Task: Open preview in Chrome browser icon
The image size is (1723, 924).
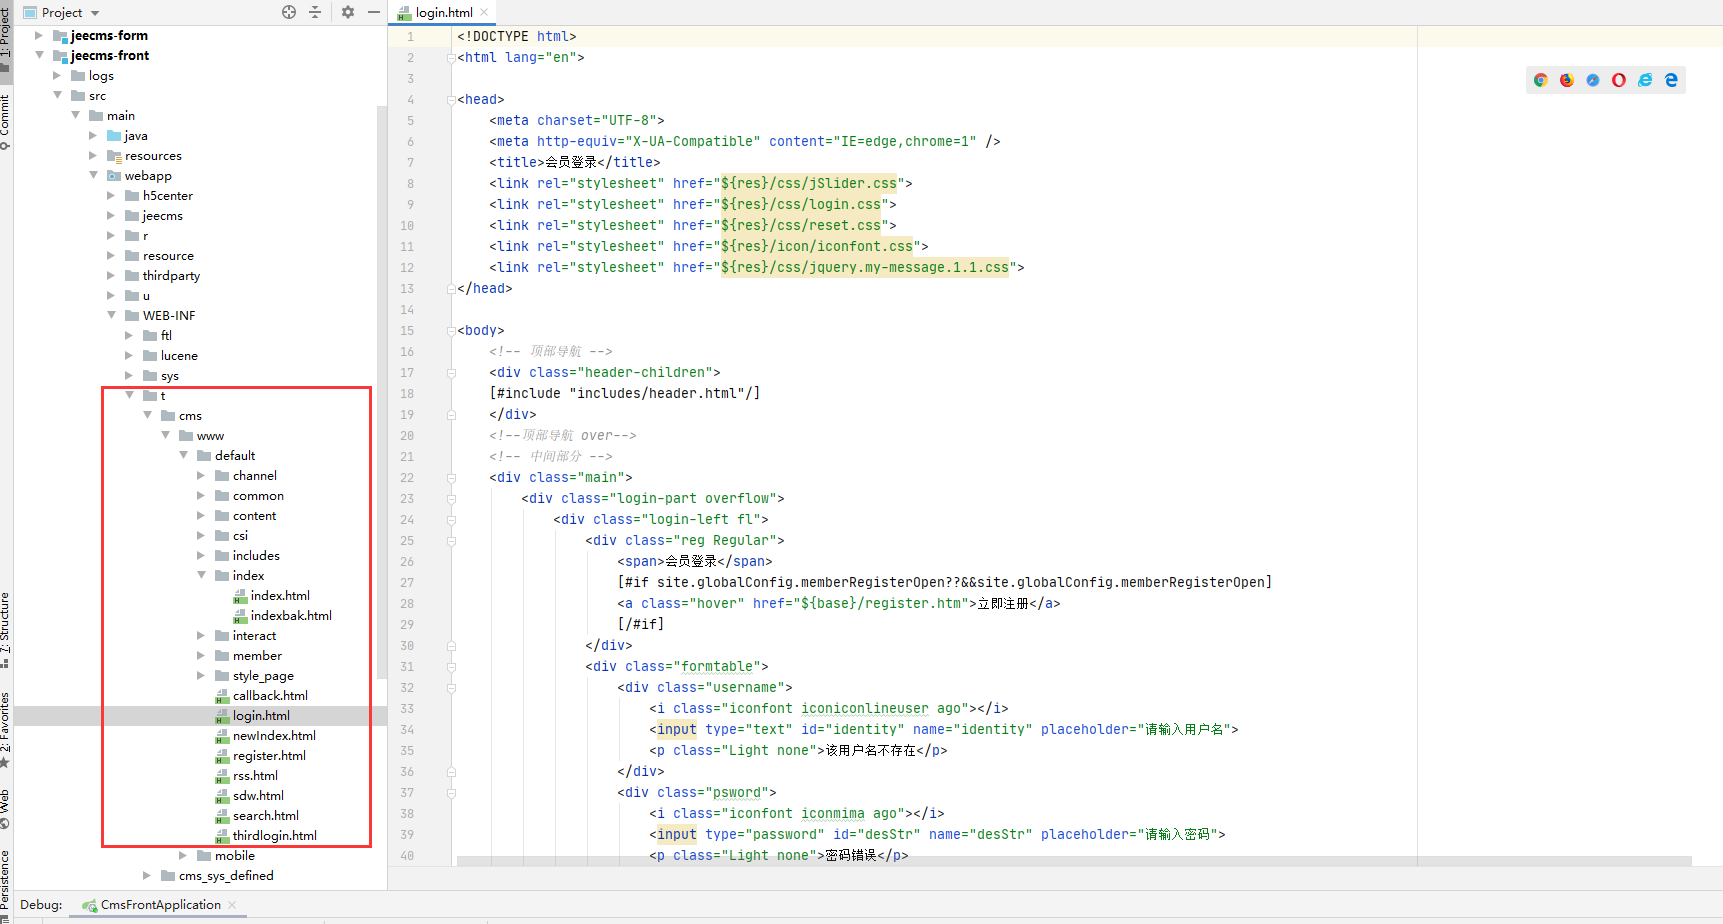Action: pyautogui.click(x=1540, y=80)
